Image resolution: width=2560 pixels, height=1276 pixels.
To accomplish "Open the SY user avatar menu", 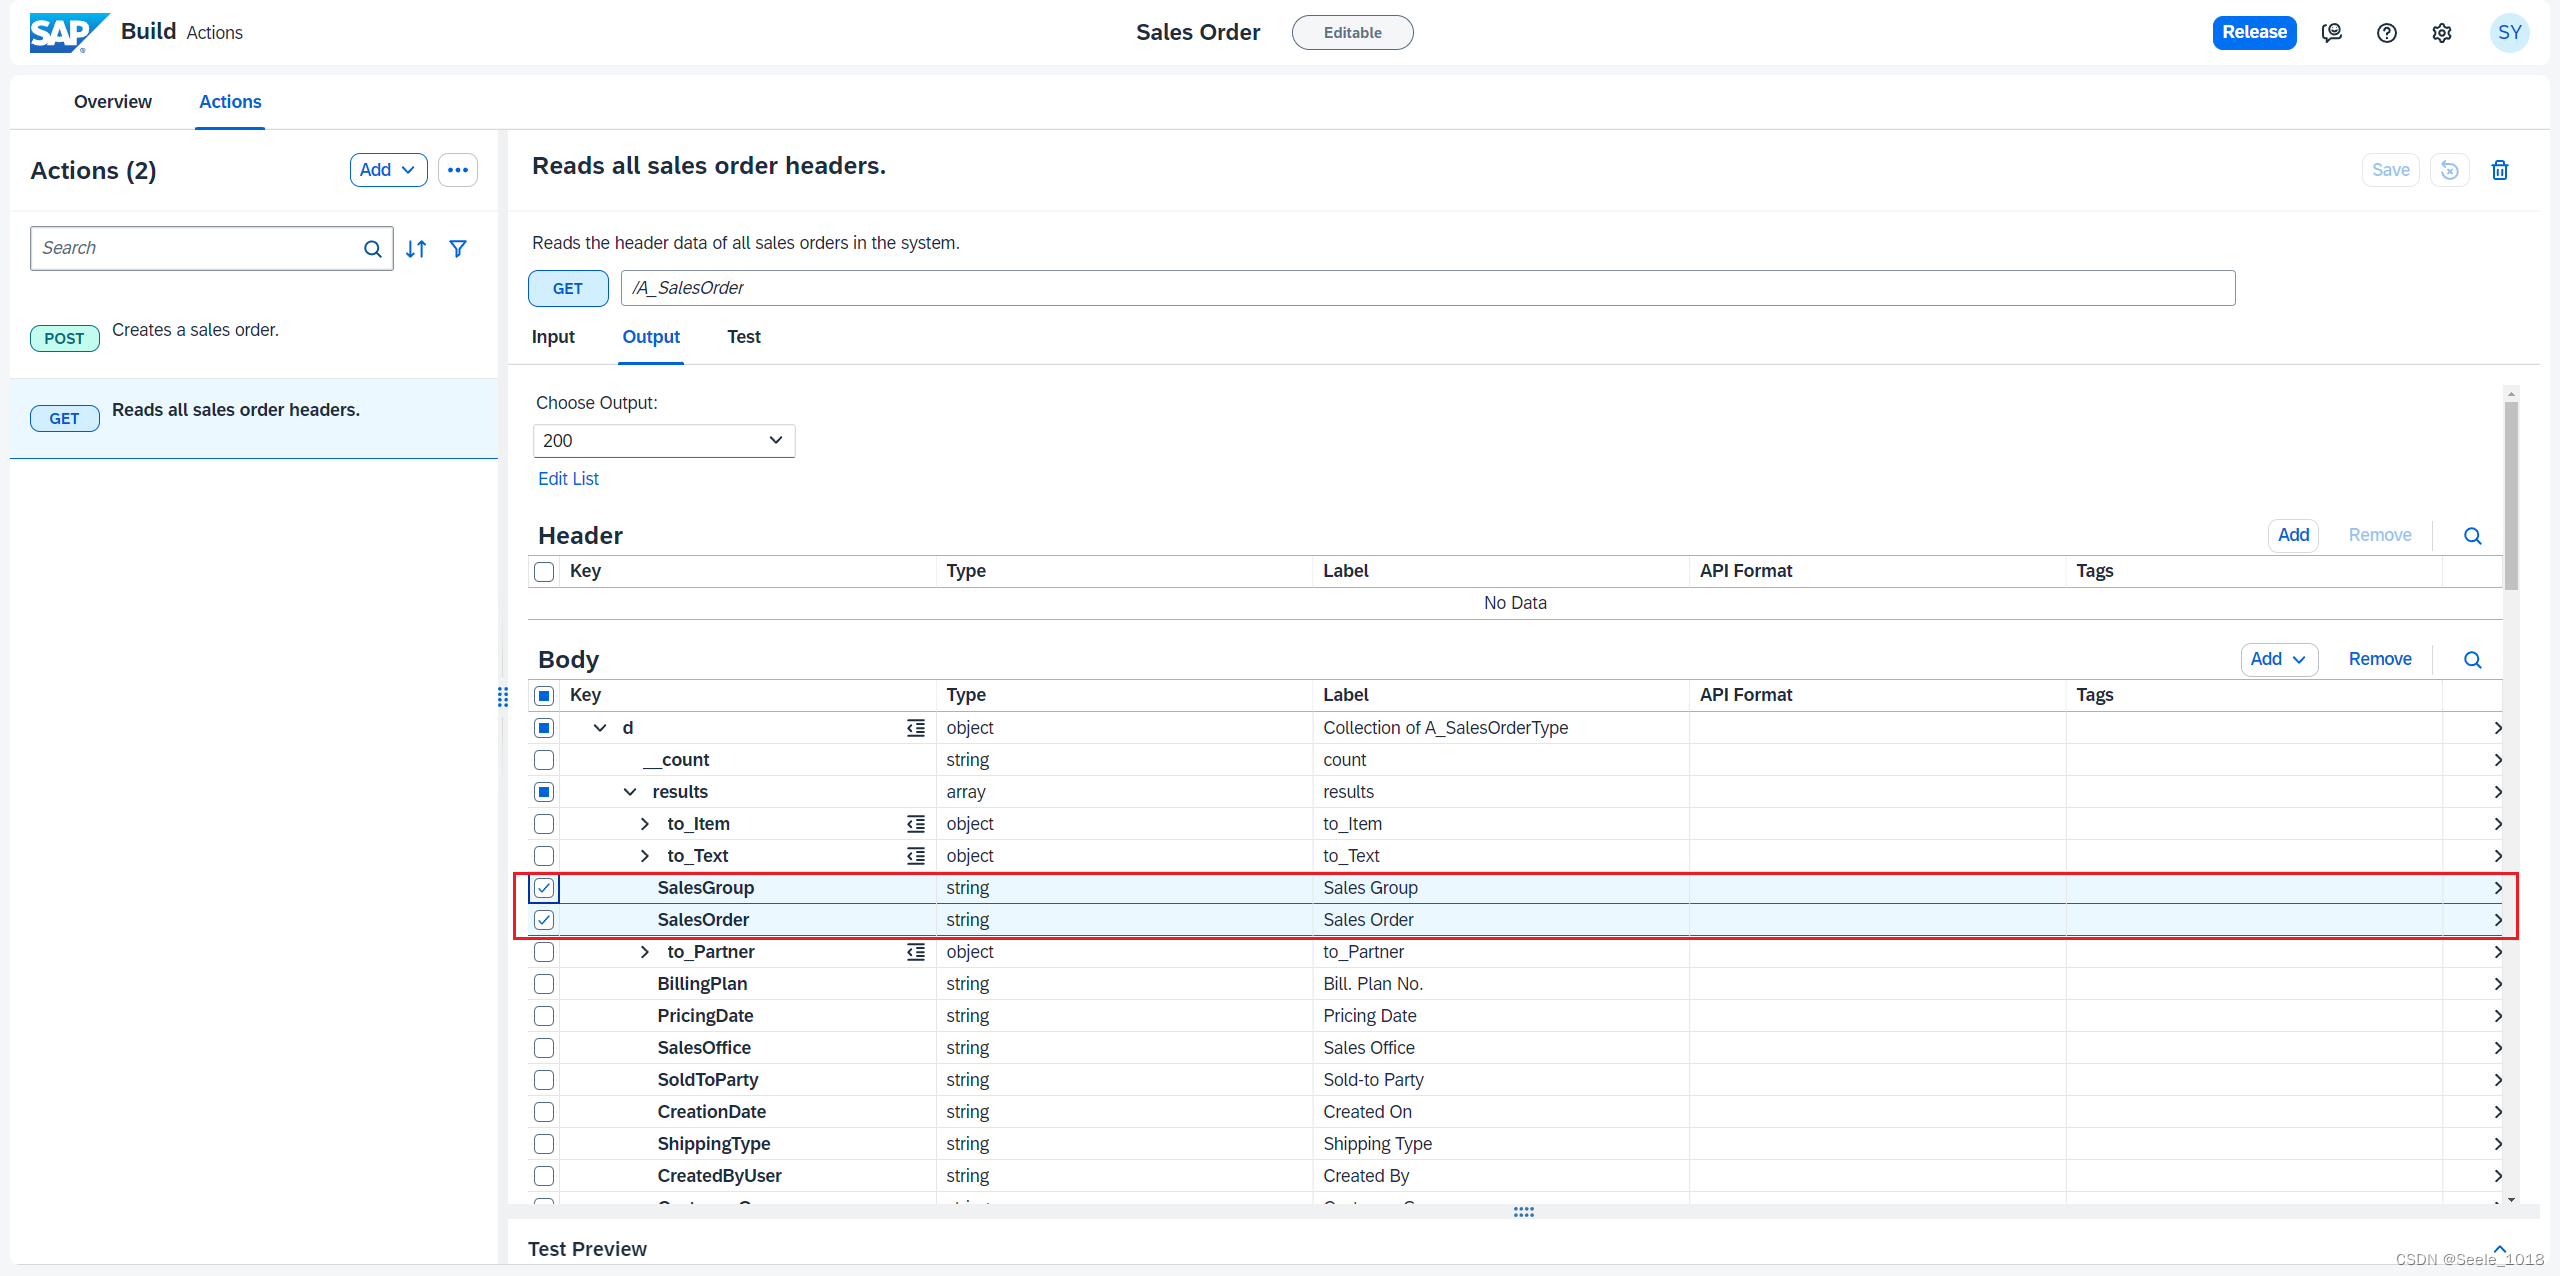I will (2509, 33).
